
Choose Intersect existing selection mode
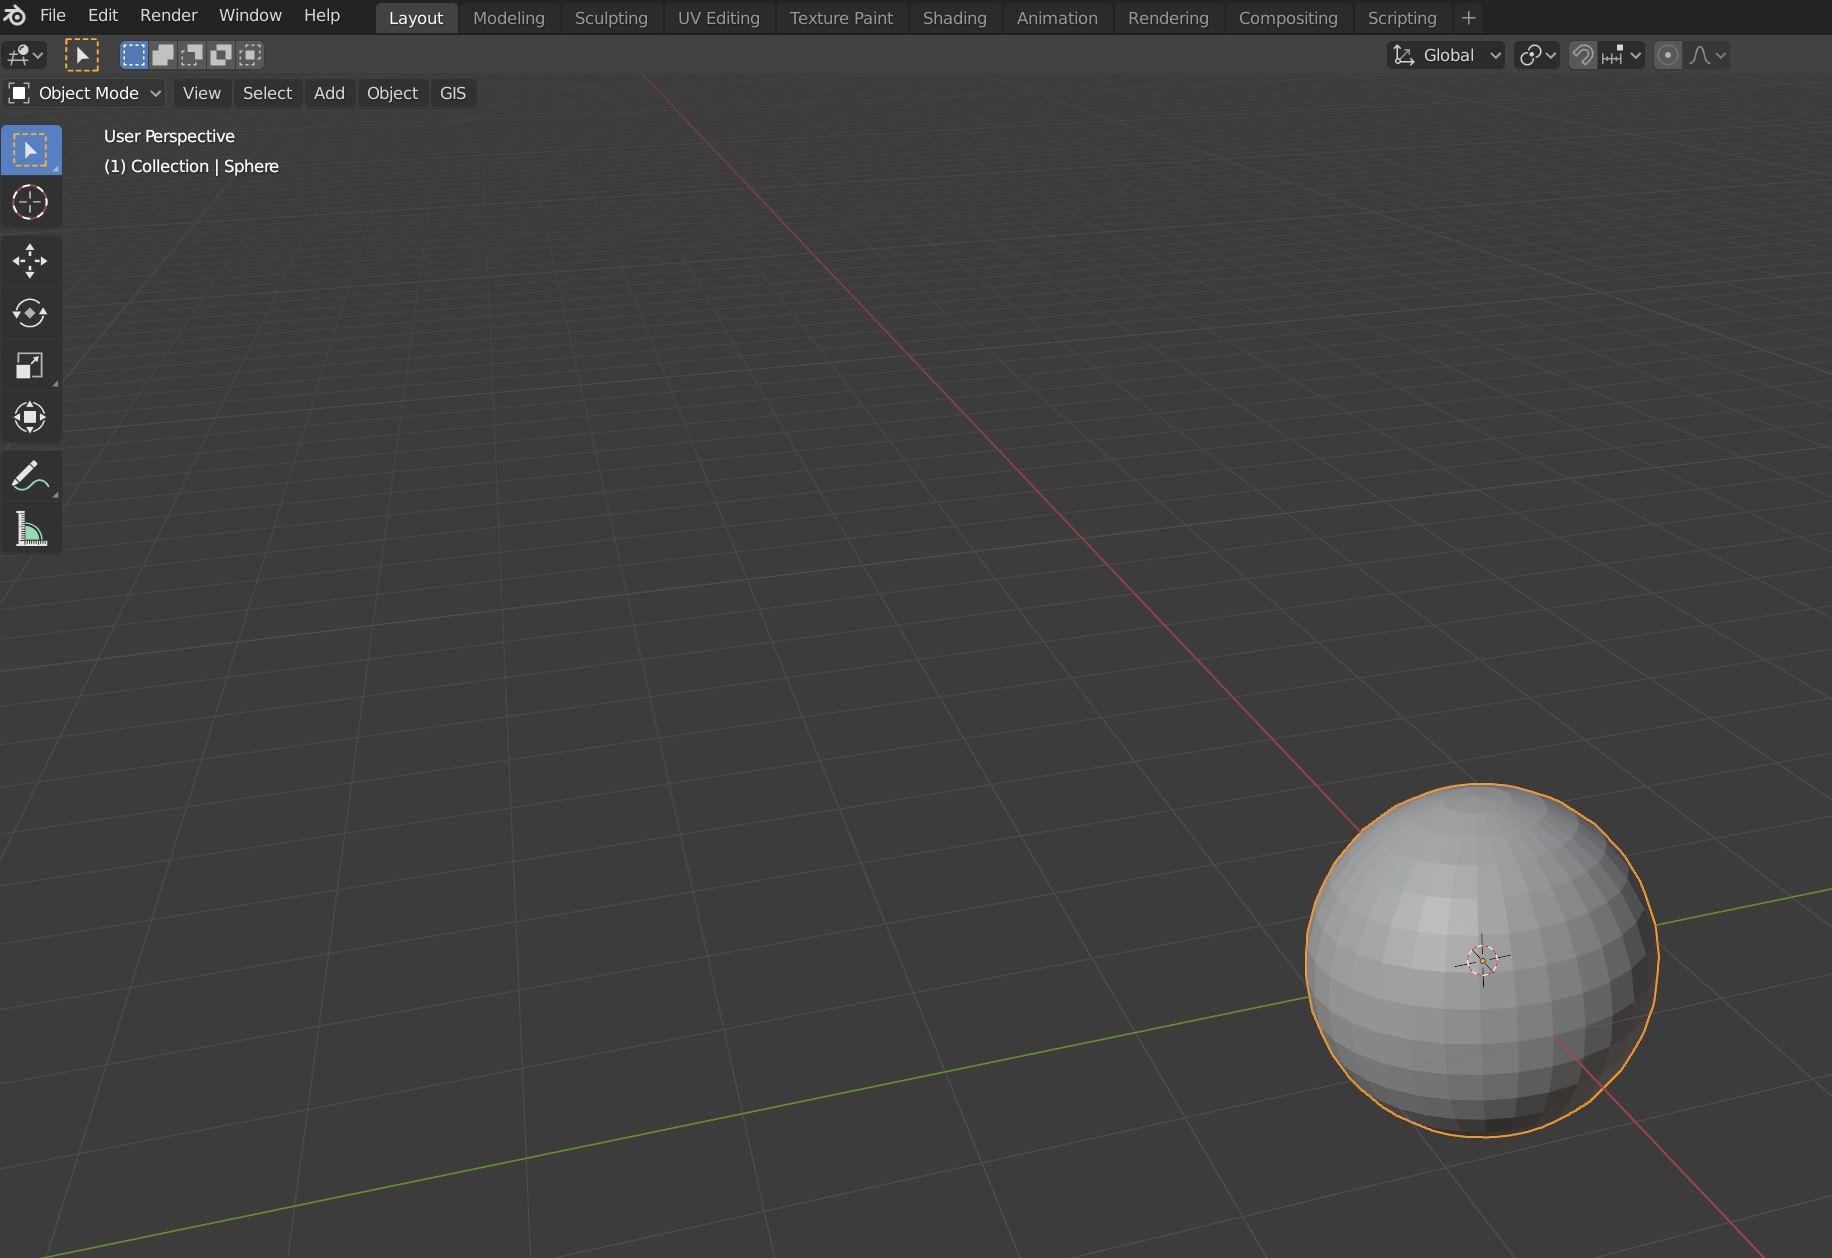pyautogui.click(x=250, y=55)
